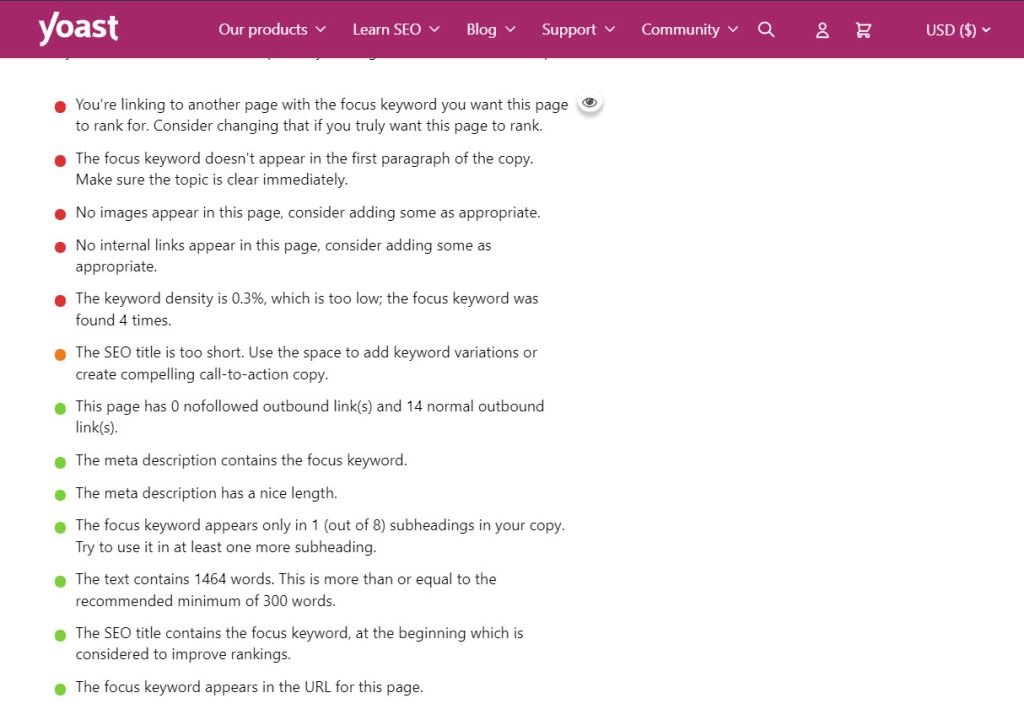Expand the Our products menu
The height and width of the screenshot is (725, 1024).
point(272,30)
